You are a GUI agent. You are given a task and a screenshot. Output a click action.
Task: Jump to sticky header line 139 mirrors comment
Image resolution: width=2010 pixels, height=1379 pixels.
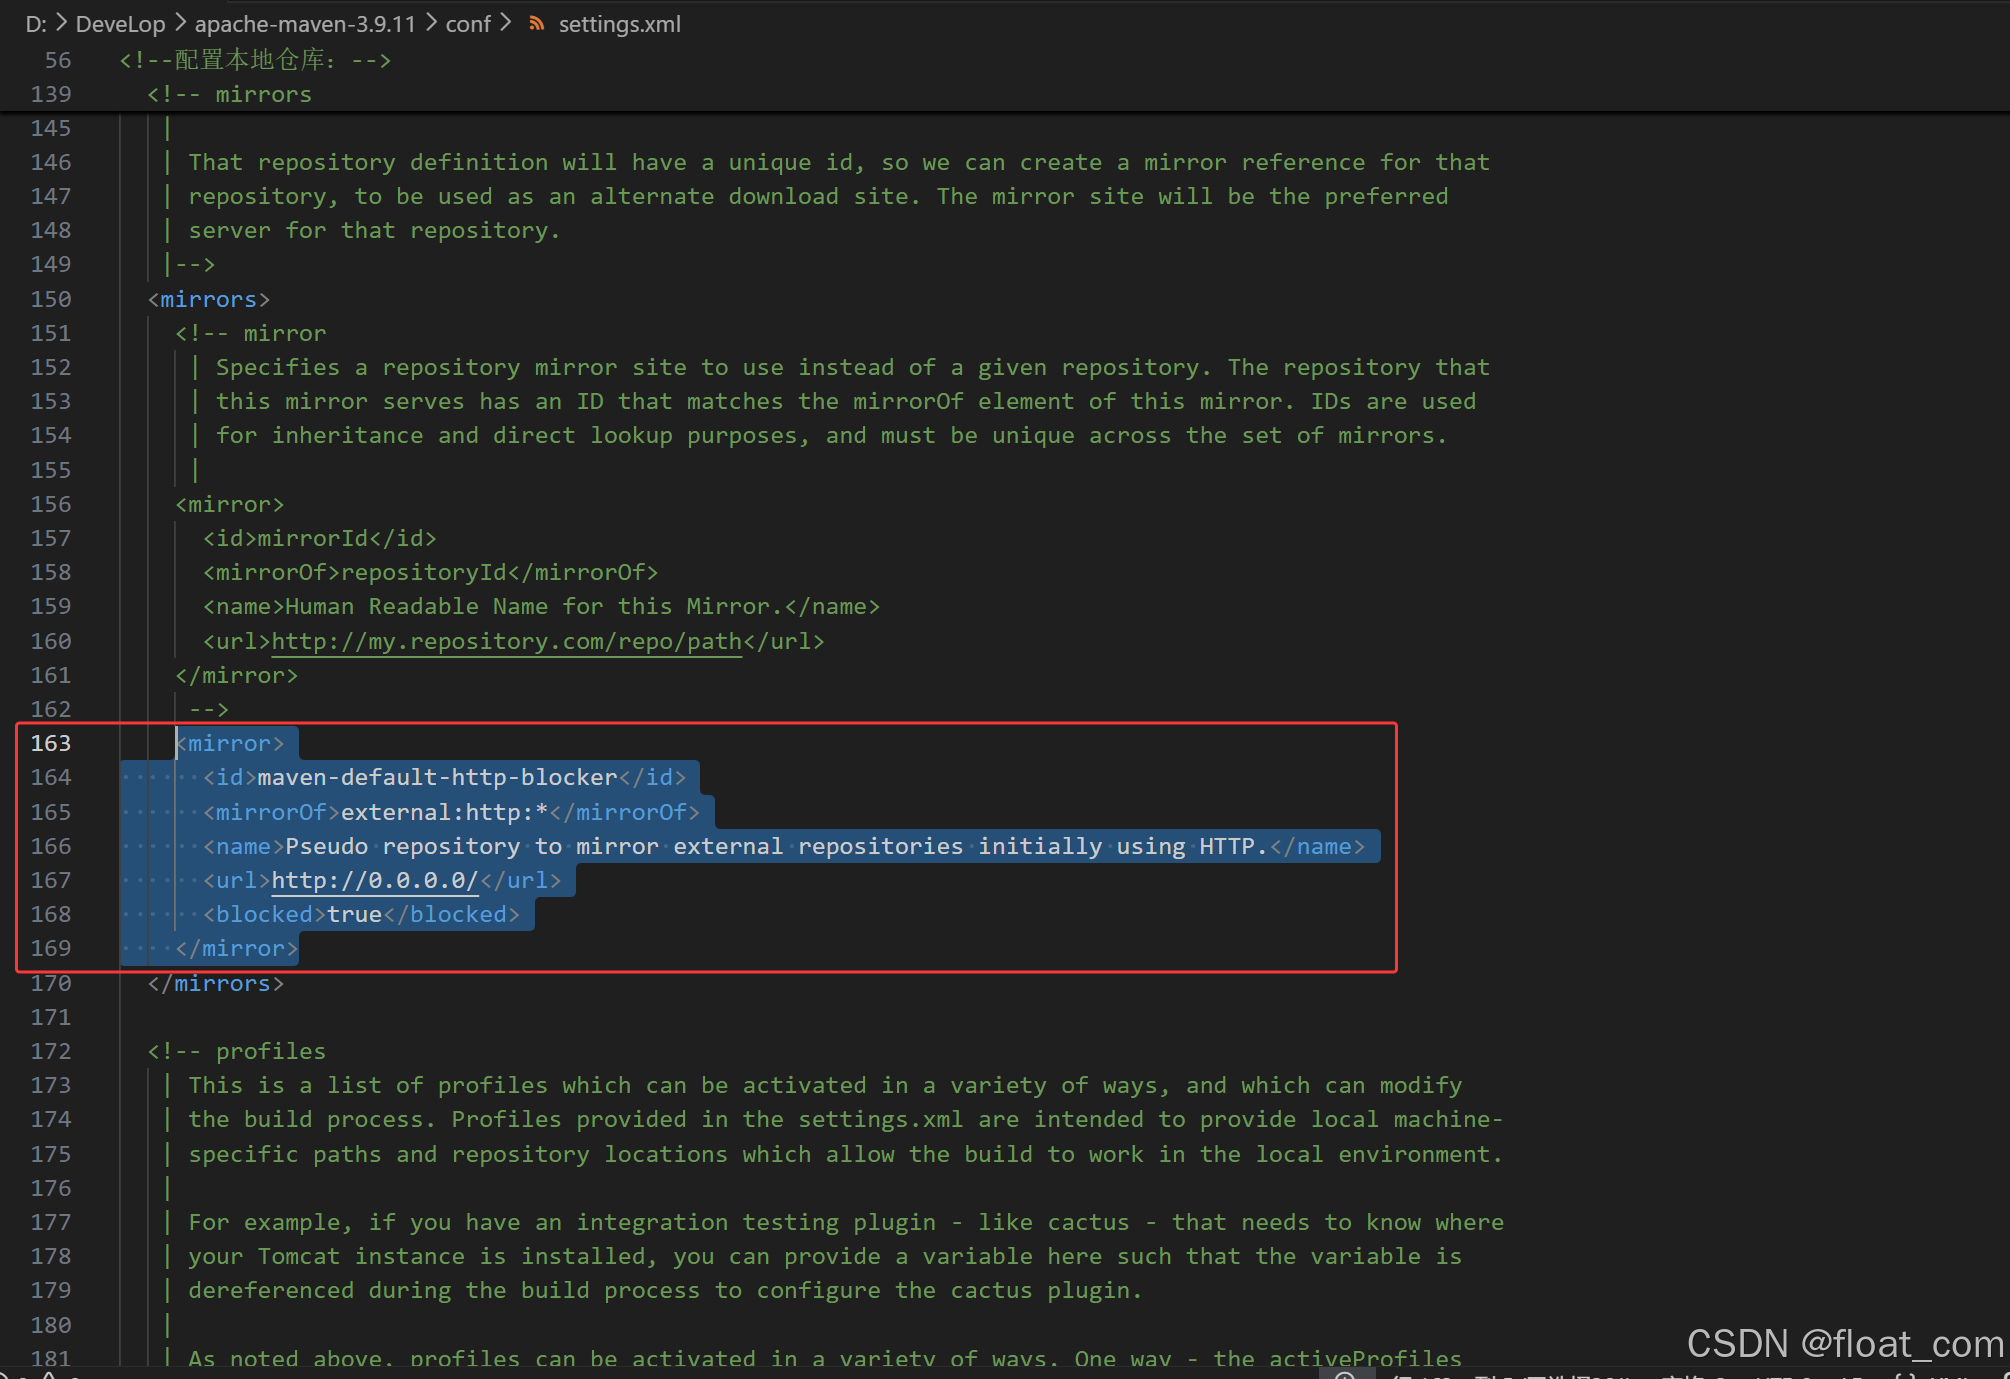click(x=229, y=94)
